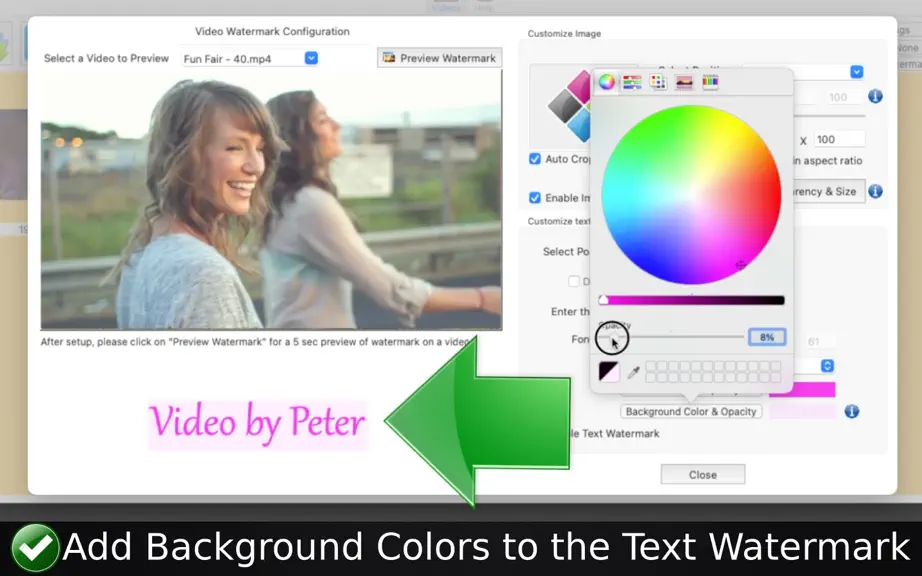Close the watermark configuration dialog
This screenshot has height=576, width=922.
(x=703, y=474)
